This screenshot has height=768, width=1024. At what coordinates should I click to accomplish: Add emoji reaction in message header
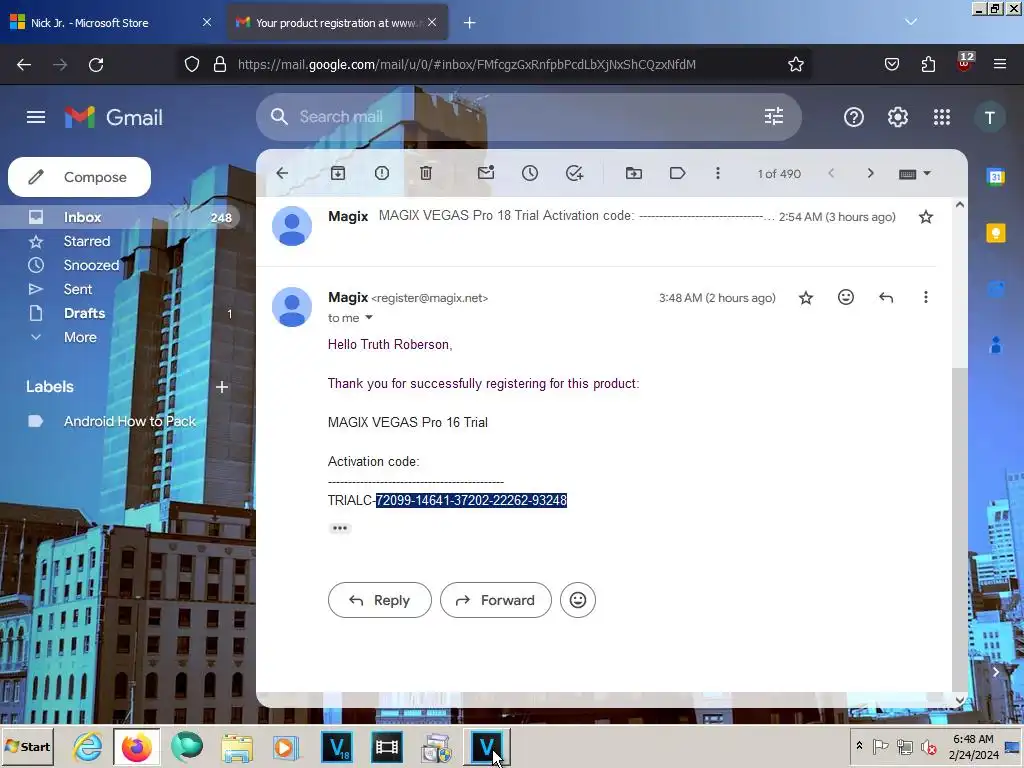click(846, 297)
